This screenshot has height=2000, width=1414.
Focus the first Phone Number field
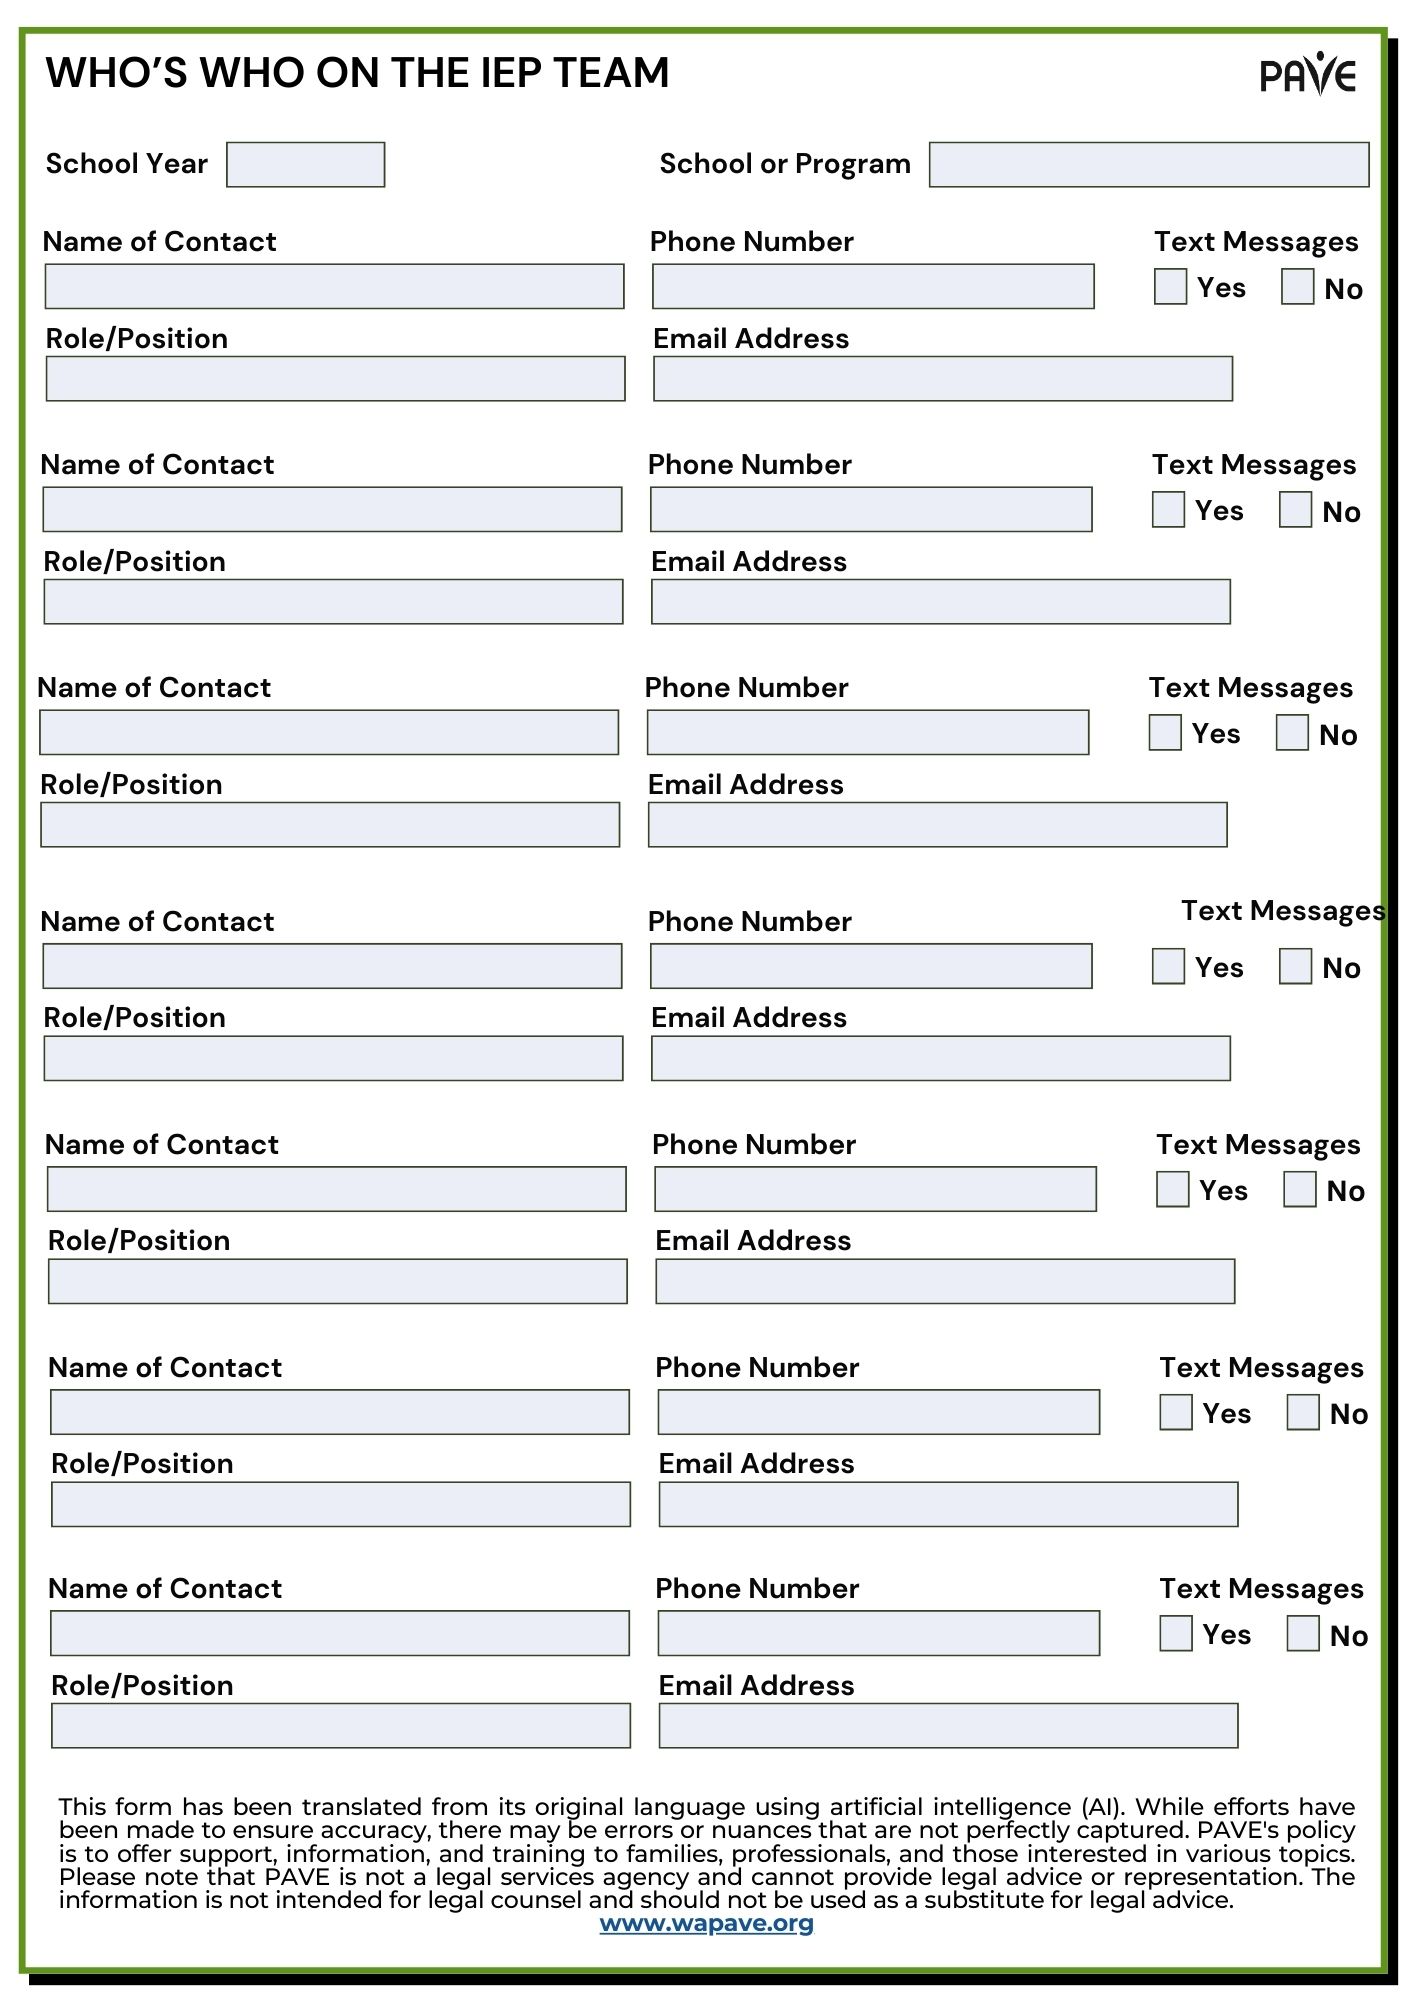coord(873,287)
